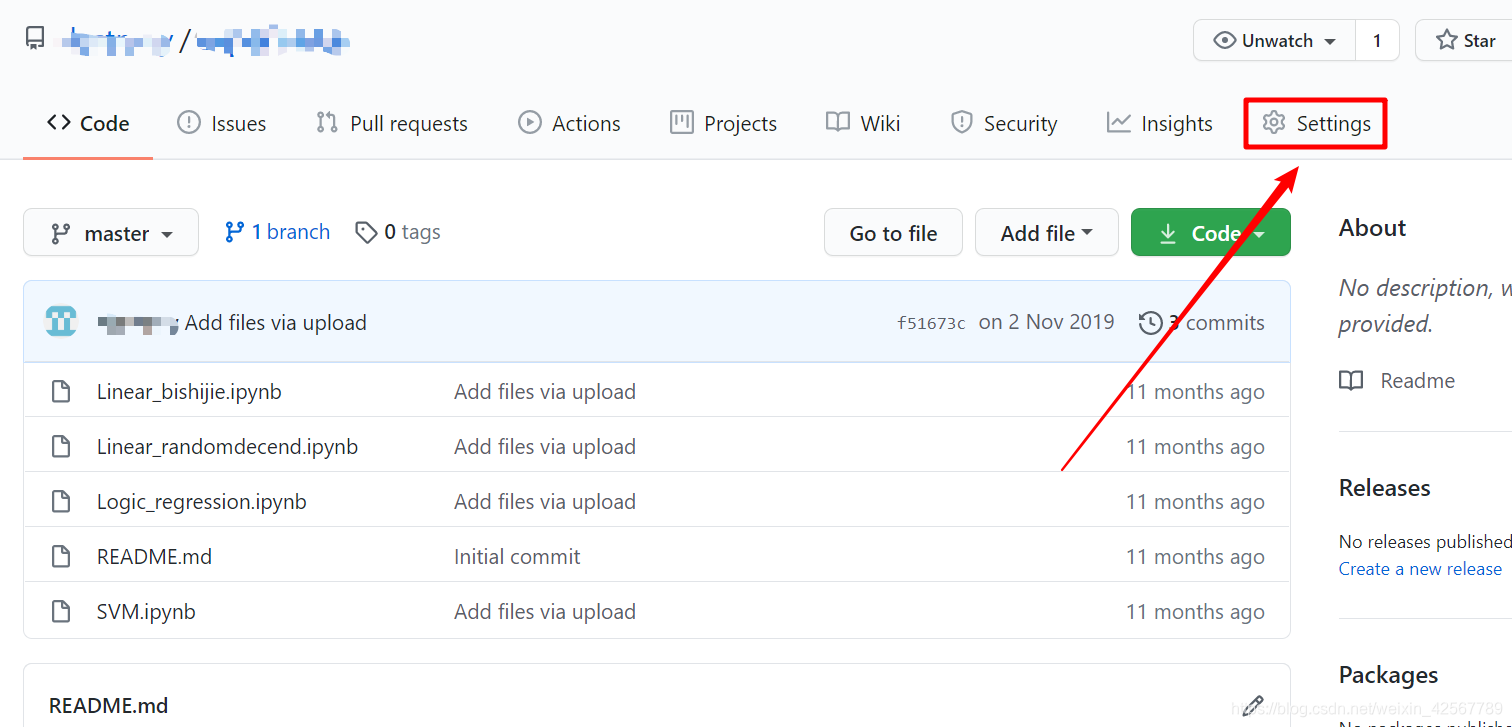Screen dimensions: 1512x727
Task: Click the Insights graph icon
Action: coord(1118,122)
